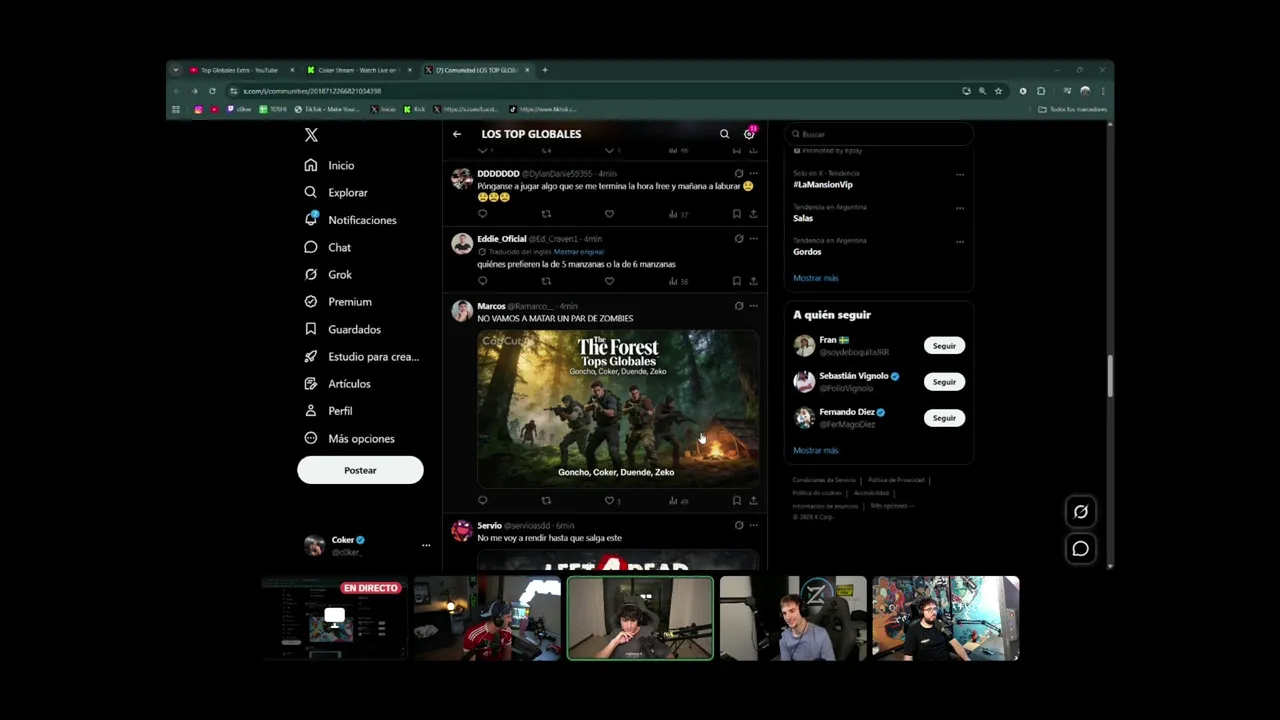Click Mostrar más under trends
1280x720 pixels.
coord(816,278)
